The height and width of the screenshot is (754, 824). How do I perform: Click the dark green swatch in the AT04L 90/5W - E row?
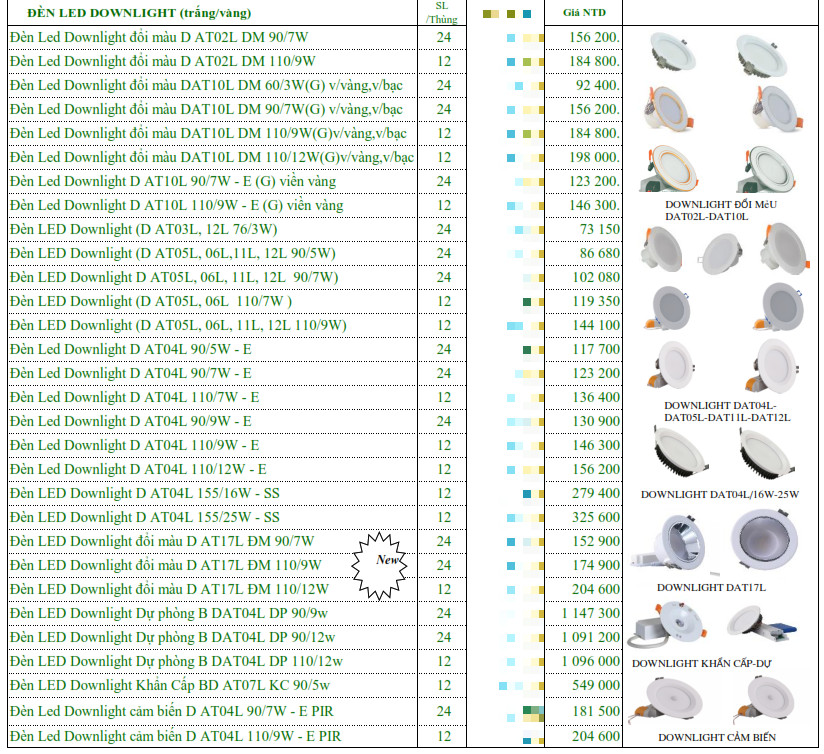click(527, 349)
